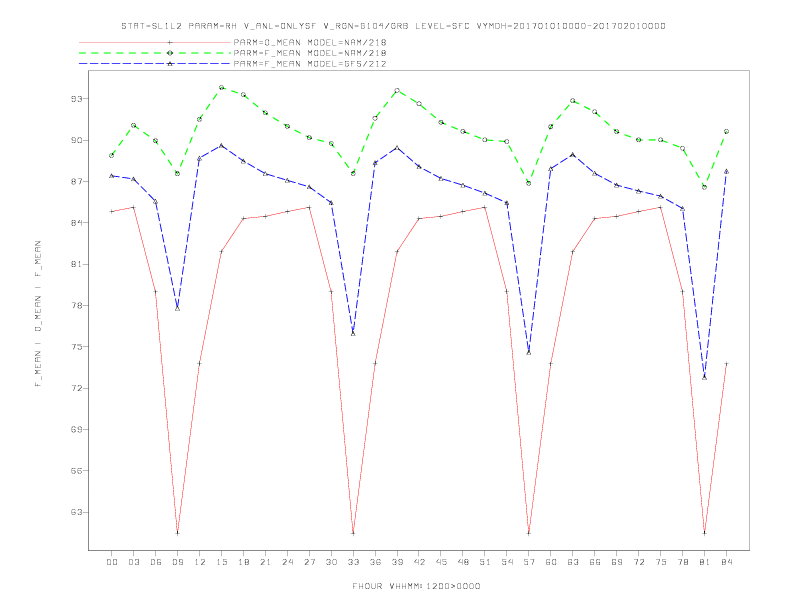This screenshot has height=612, width=792.
Task: Click forecast hour 00 label on horizontal axis
Action: coord(112,562)
